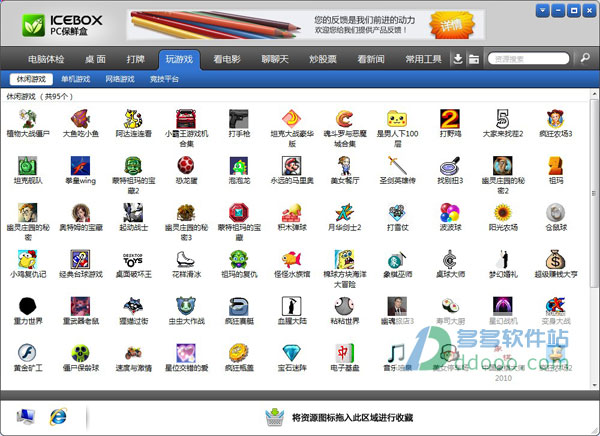
Task: Open My Computer icon in bottom bar
Action: tap(26, 416)
